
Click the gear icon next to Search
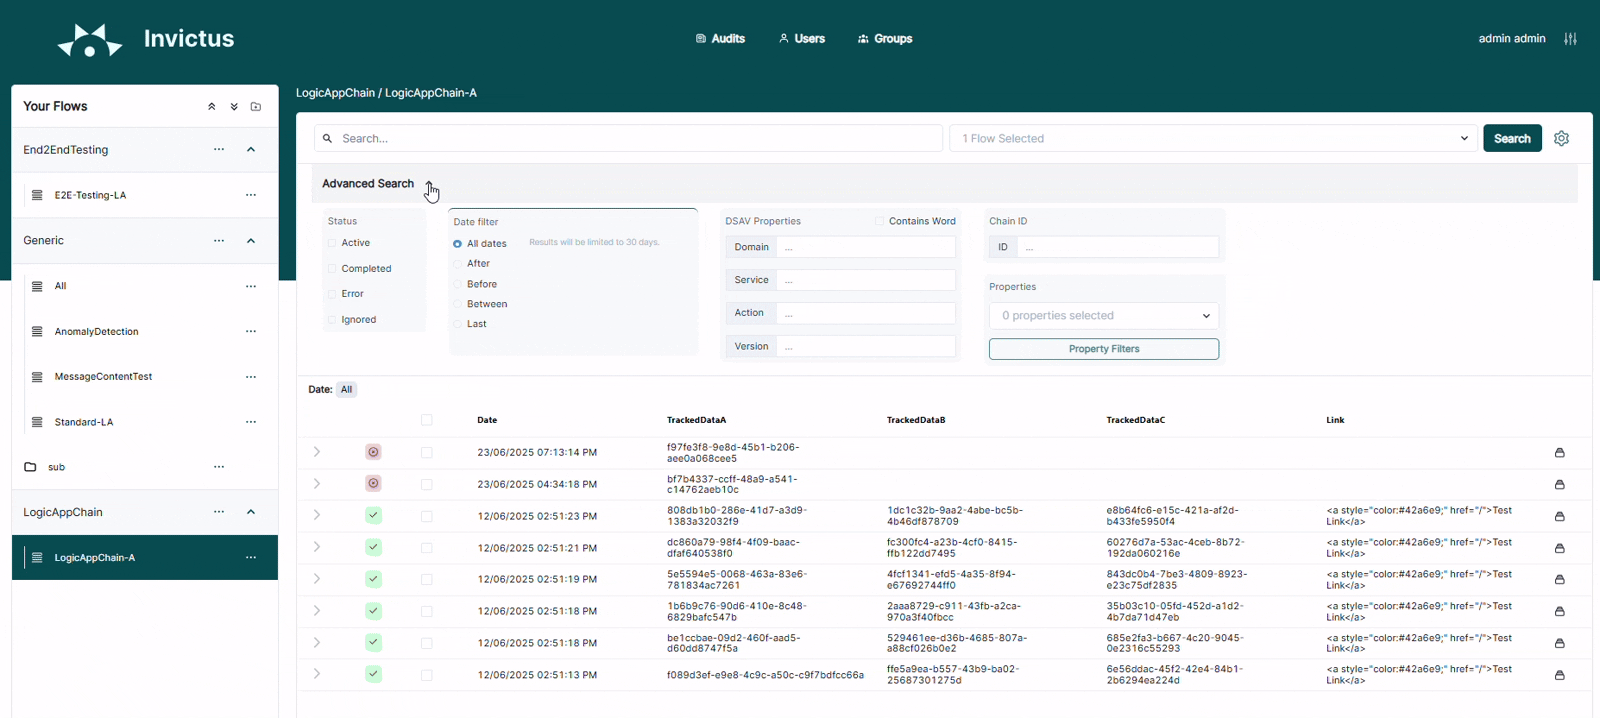tap(1561, 139)
